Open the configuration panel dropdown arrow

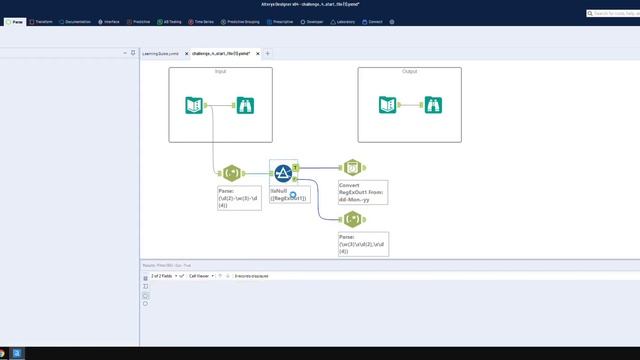[125, 53]
